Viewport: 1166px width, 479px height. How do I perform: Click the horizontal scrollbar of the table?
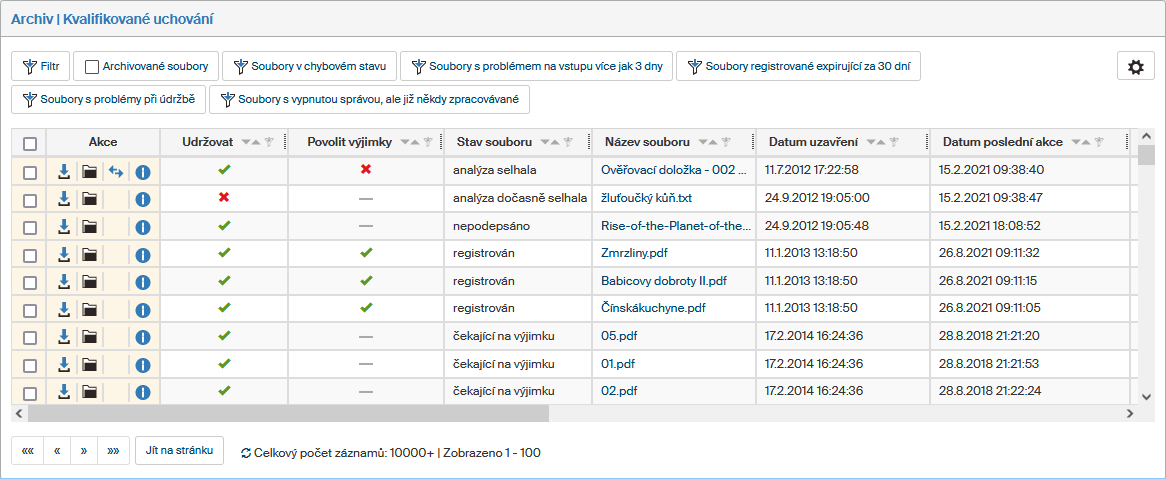[x=288, y=413]
